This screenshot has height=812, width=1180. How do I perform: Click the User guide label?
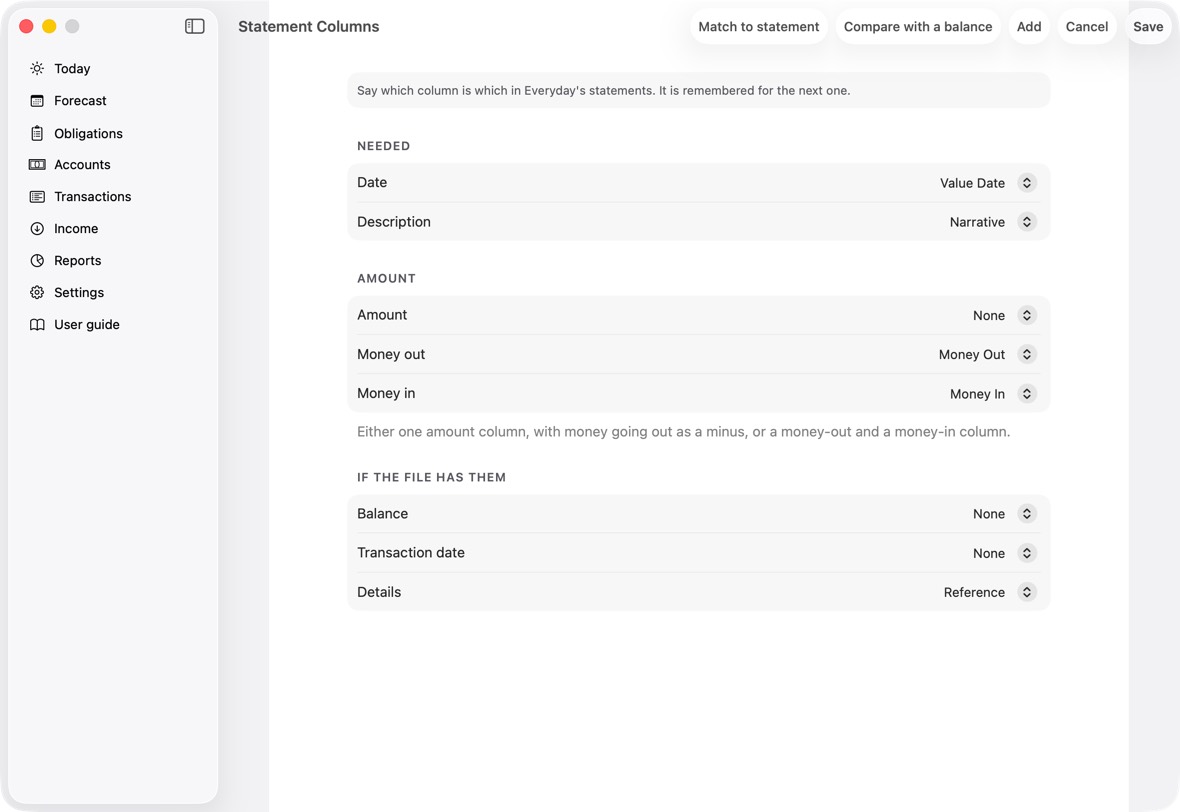(87, 324)
